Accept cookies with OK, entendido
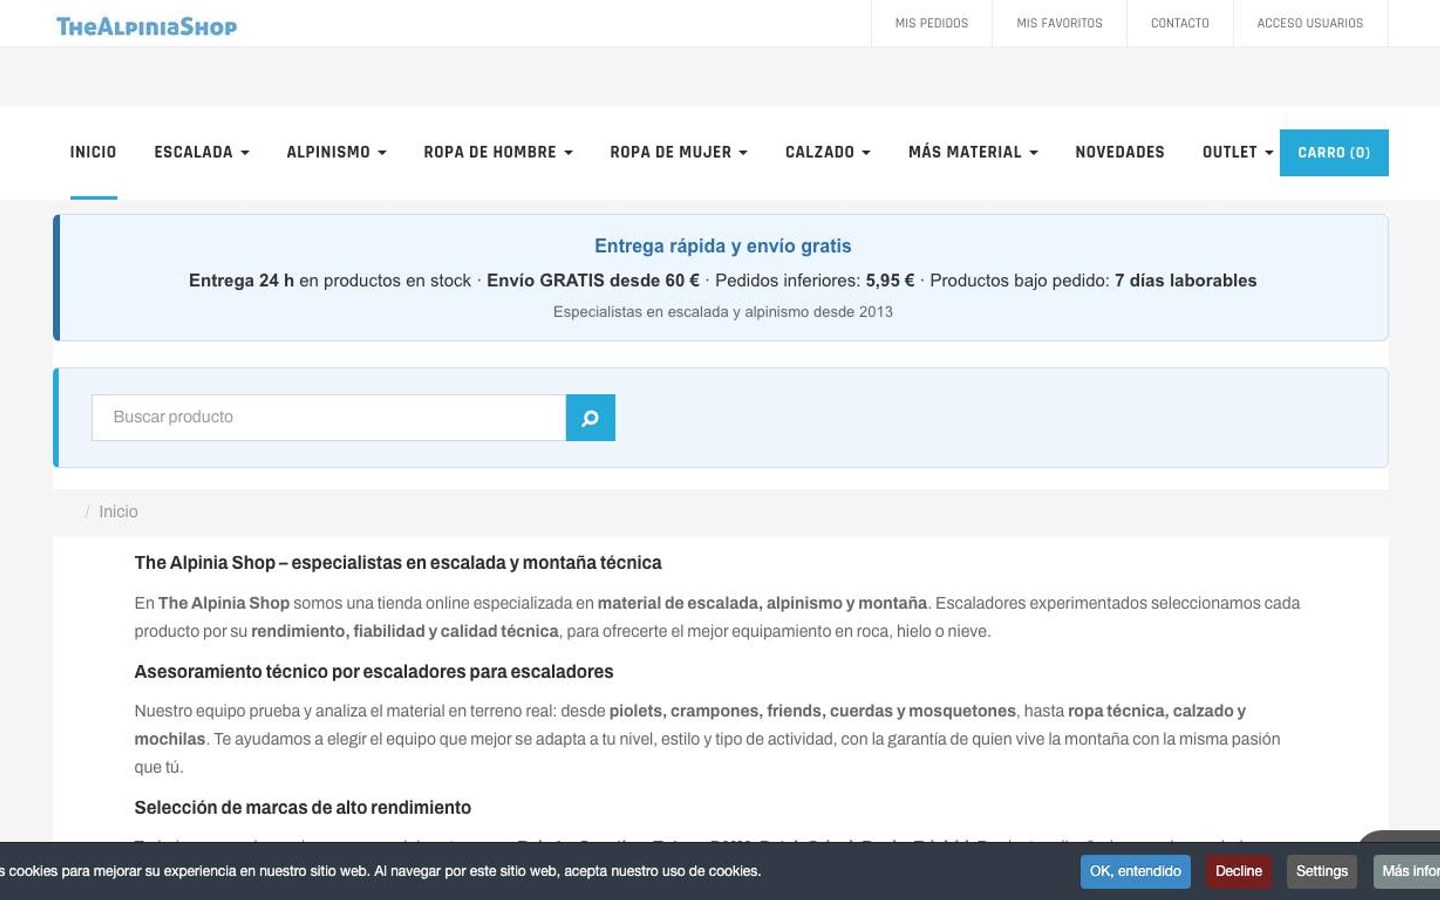Image resolution: width=1440 pixels, height=900 pixels. click(1135, 872)
